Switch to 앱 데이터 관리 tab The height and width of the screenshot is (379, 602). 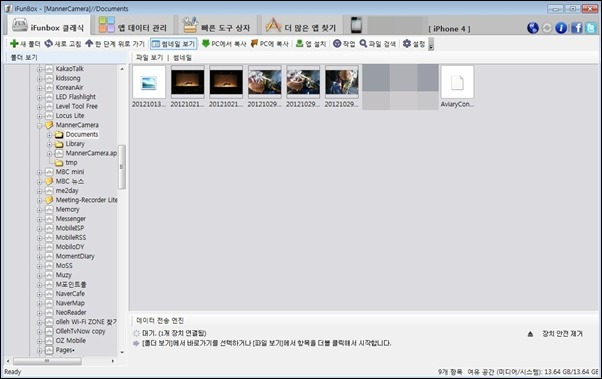(x=132, y=26)
